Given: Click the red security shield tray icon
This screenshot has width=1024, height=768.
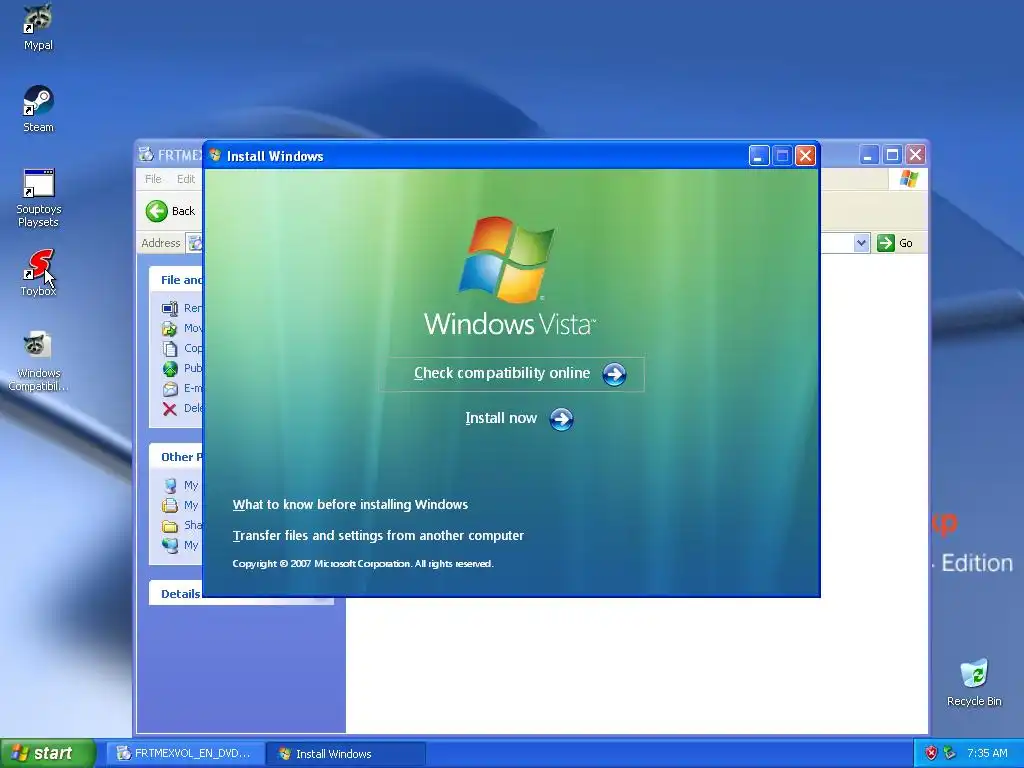Looking at the screenshot, I should click(931, 753).
